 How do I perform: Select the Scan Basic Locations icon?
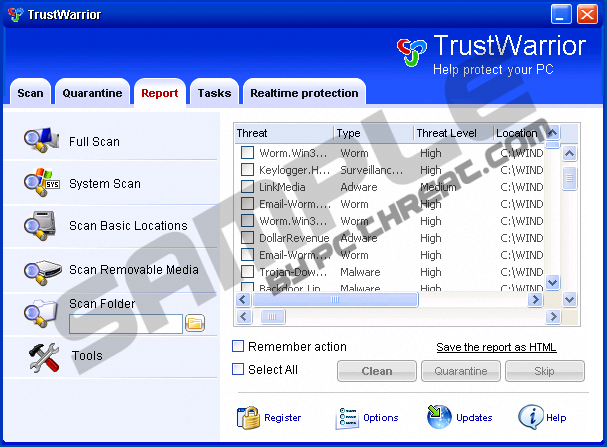[x=40, y=226]
